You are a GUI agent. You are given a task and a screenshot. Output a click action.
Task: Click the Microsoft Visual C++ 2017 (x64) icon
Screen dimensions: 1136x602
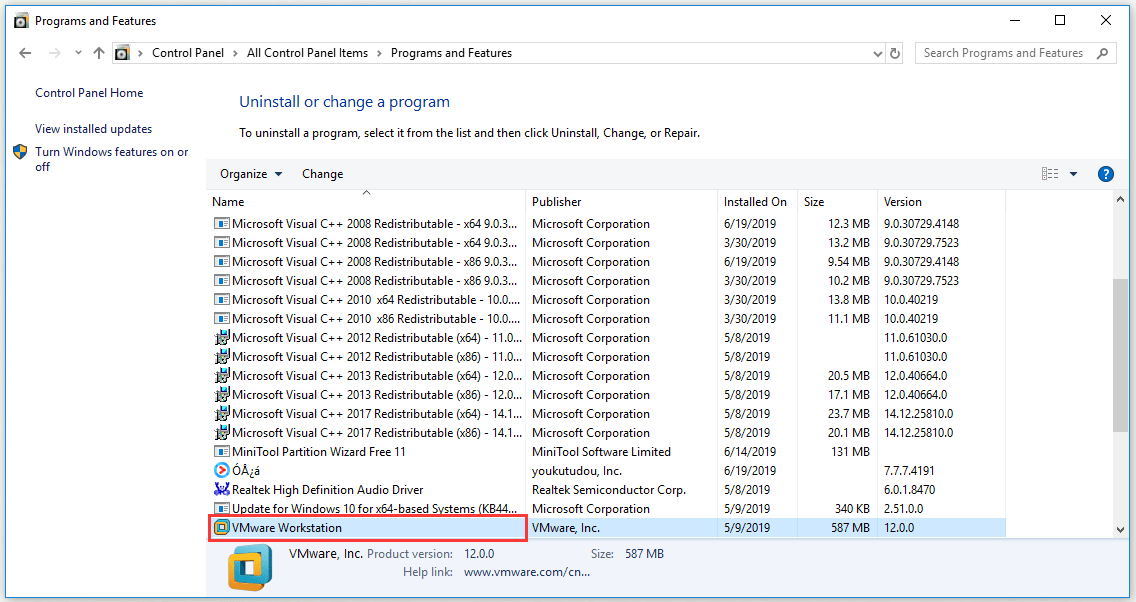pyautogui.click(x=221, y=413)
